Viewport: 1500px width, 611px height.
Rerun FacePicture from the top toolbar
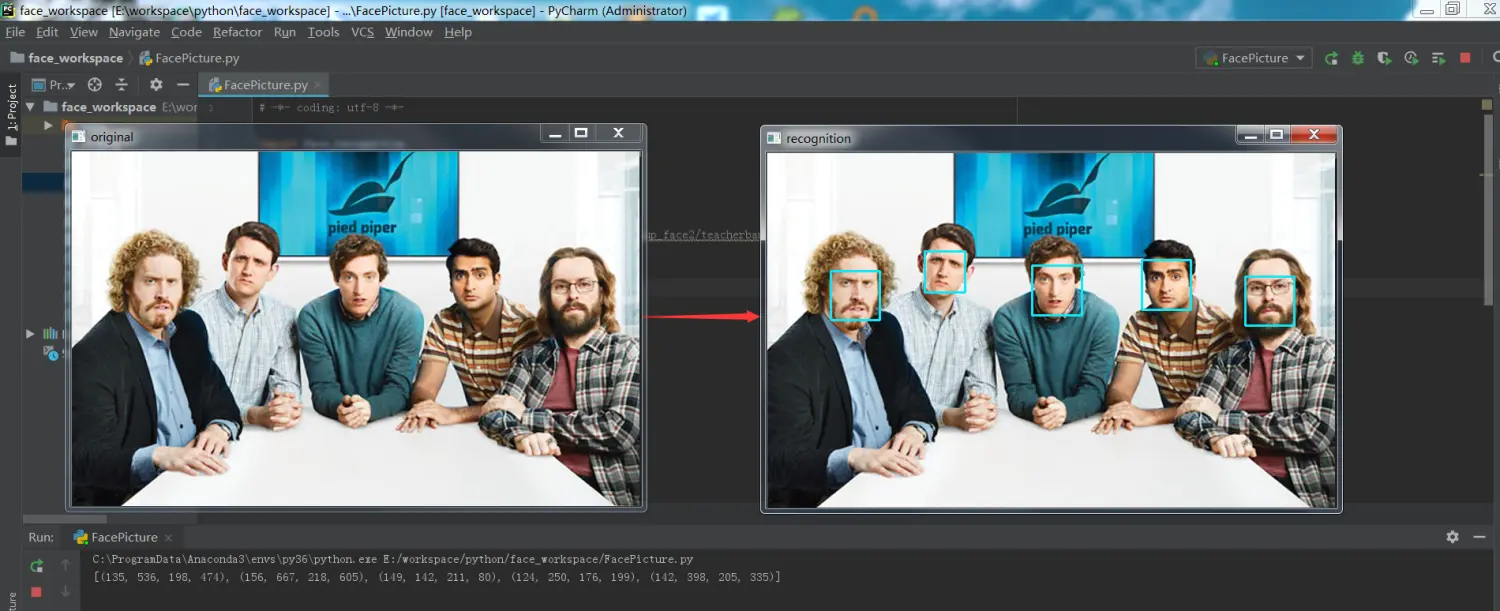point(1331,58)
